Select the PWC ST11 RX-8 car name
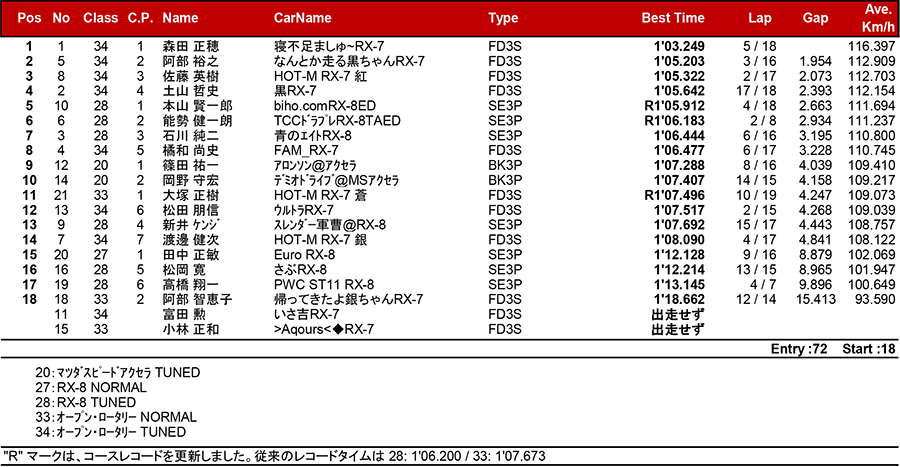 point(324,285)
